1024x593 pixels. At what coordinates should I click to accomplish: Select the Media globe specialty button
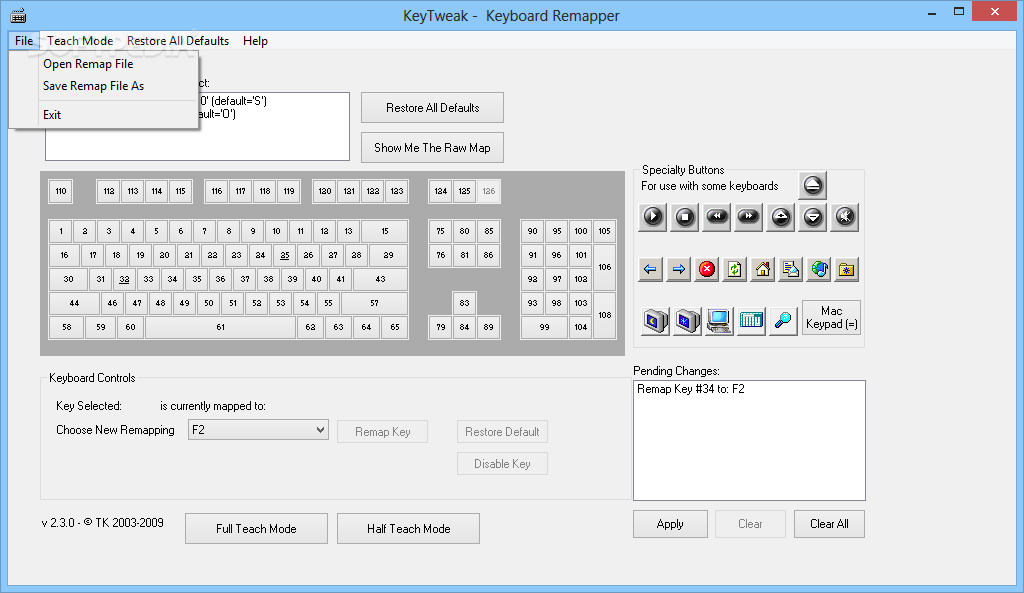coord(819,269)
